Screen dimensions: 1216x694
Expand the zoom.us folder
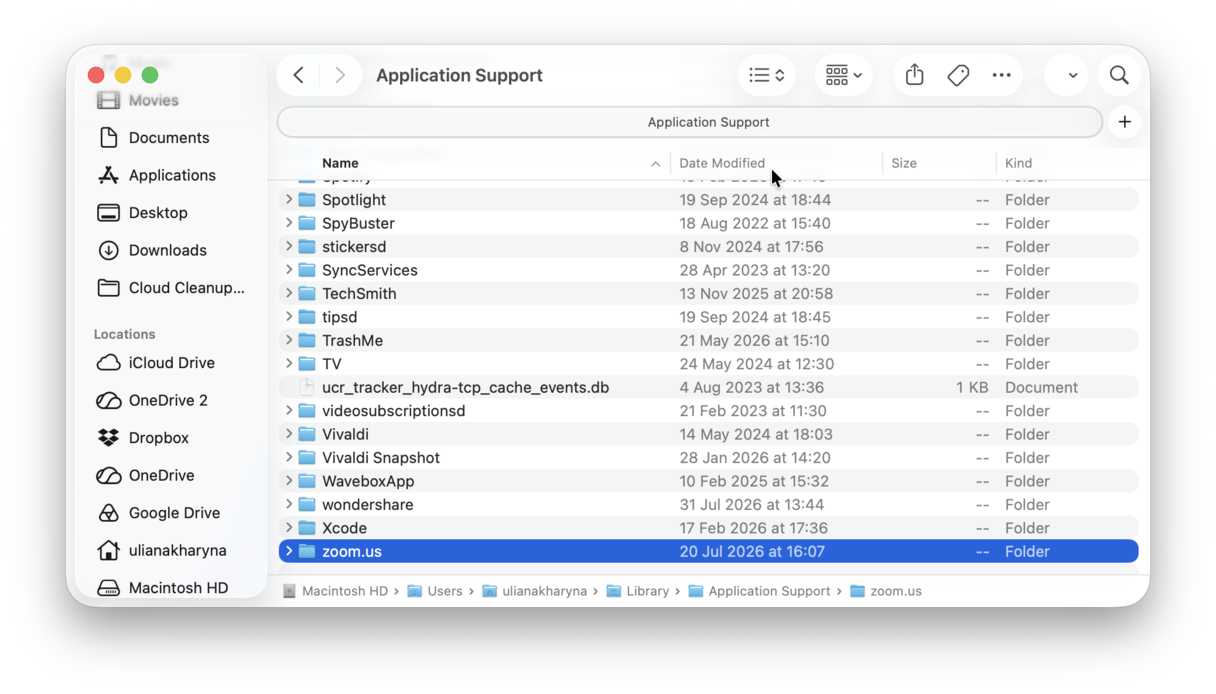[x=289, y=552]
